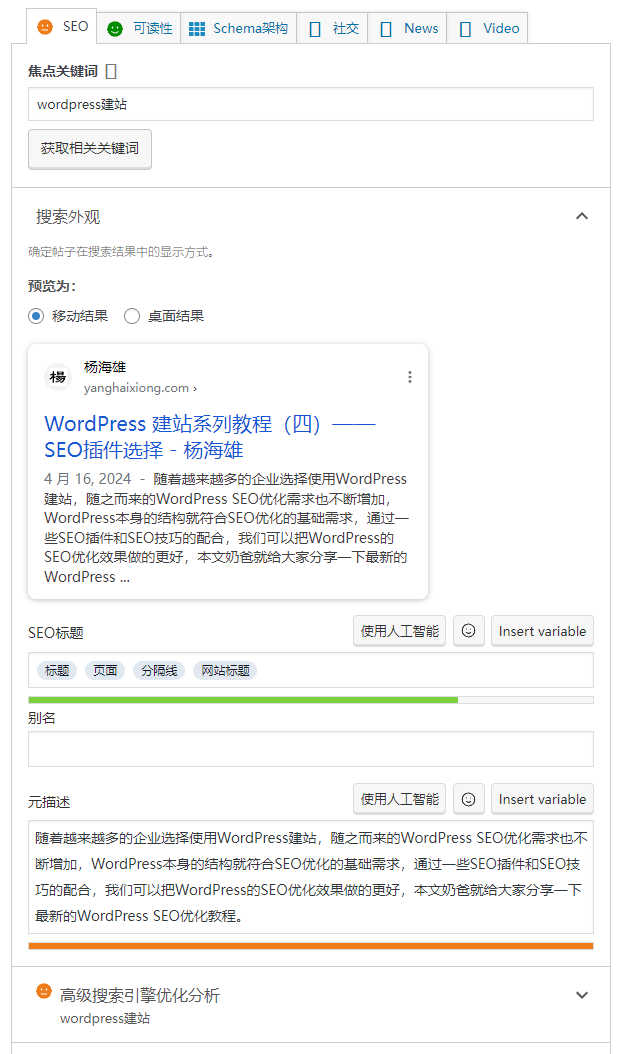The height and width of the screenshot is (1054, 644).
Task: Click the 分隔线 variable tag
Action: click(x=159, y=670)
